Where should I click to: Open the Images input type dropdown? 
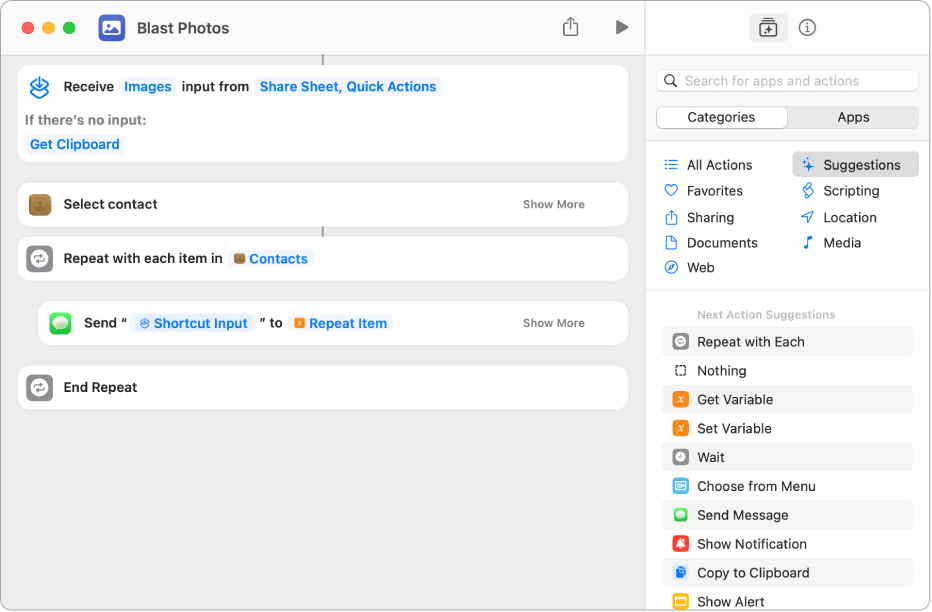coord(148,87)
